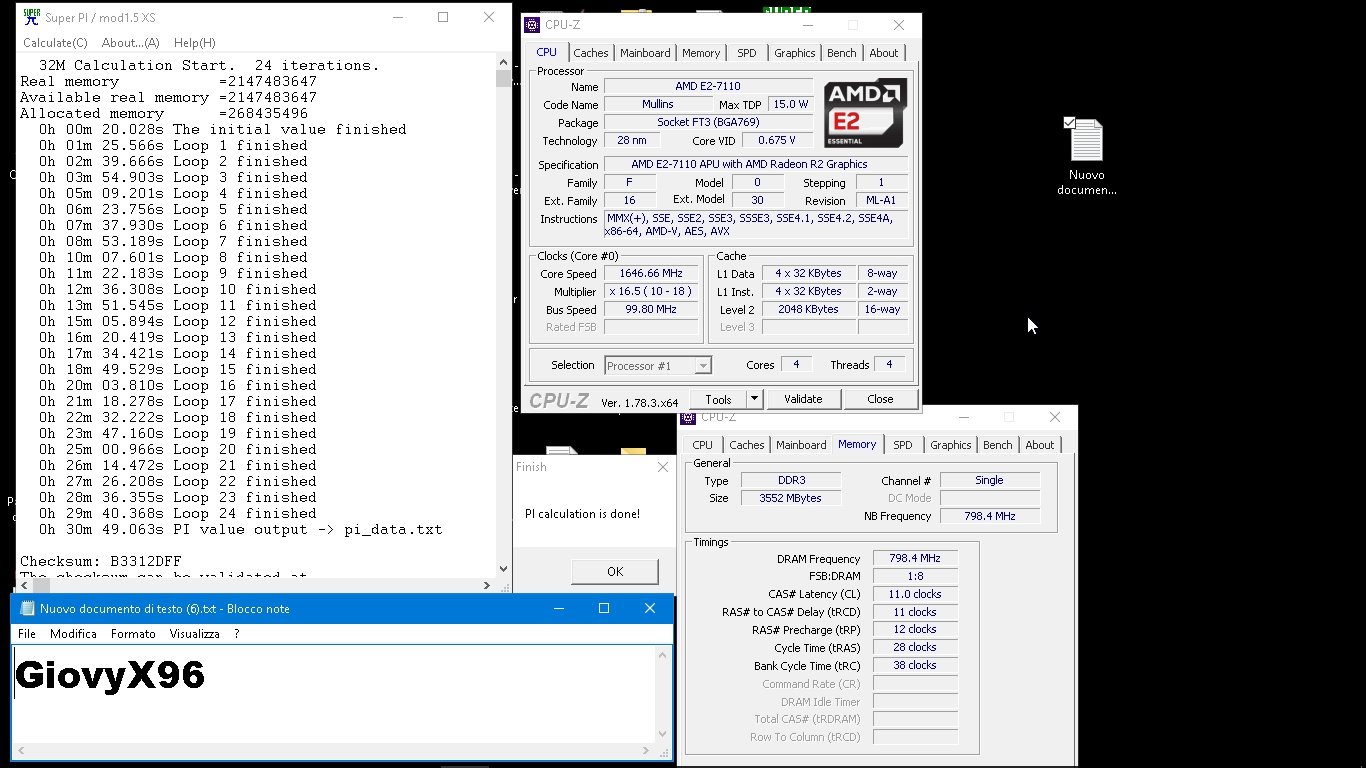Viewport: 1366px width, 768px height.
Task: Switch to SPD tab in lower CPU-Z window
Action: pyautogui.click(x=903, y=445)
